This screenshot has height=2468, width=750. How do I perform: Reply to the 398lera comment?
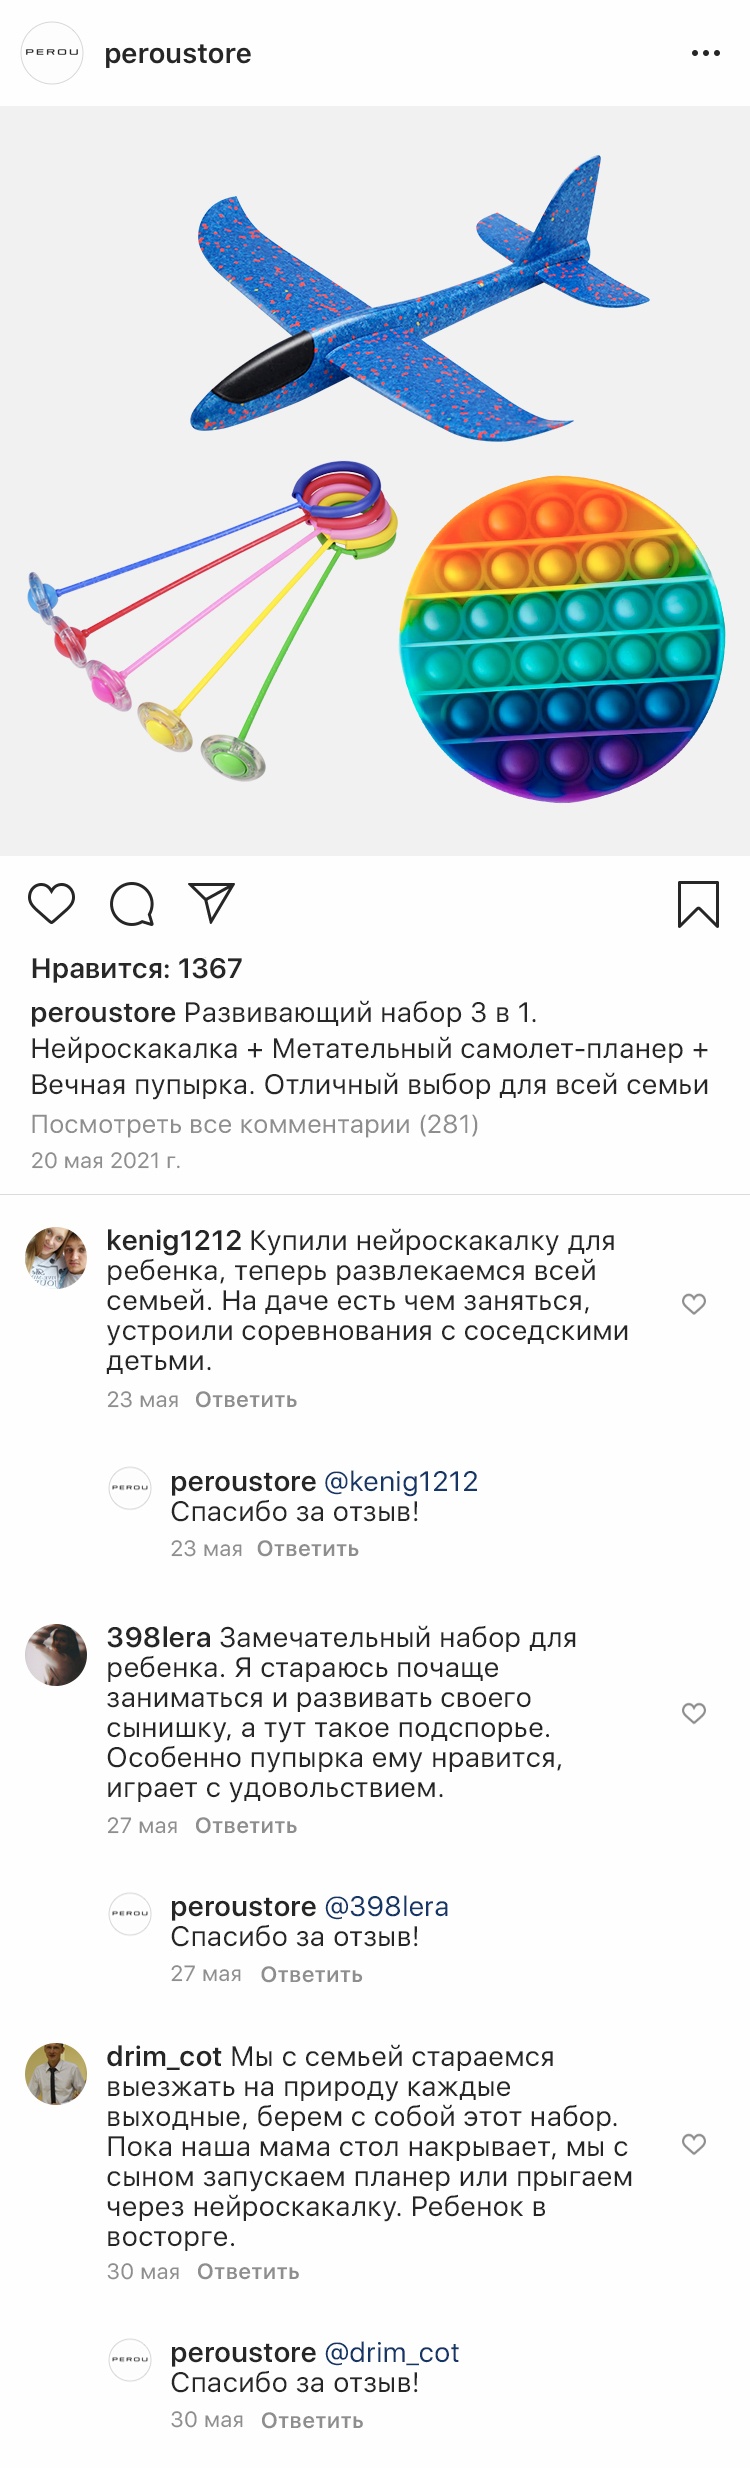coord(246,1826)
